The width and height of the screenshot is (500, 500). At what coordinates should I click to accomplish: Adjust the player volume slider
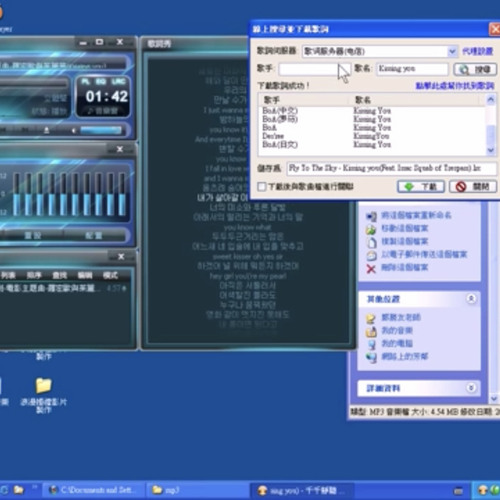[x=101, y=130]
